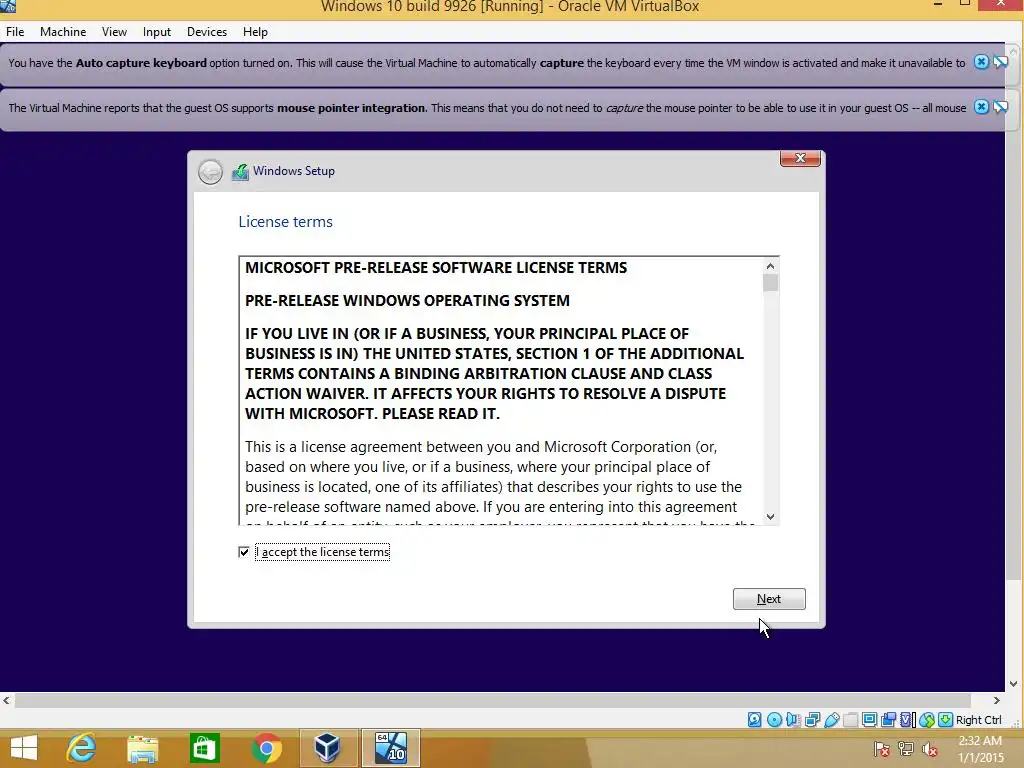Launch Internet Explorer from taskbar
This screenshot has width=1024, height=768.
click(81, 748)
